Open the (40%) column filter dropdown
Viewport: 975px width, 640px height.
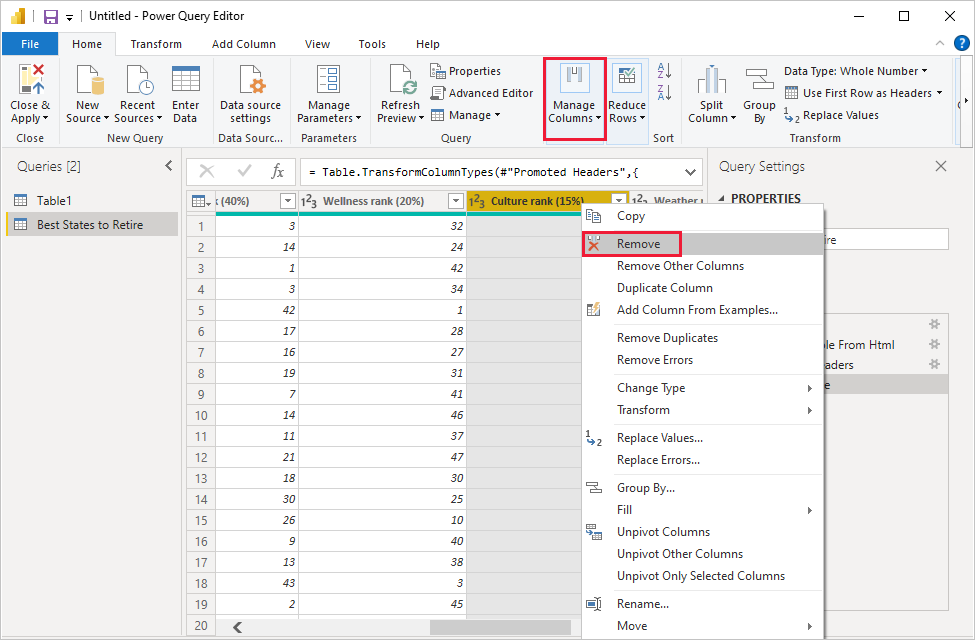287,201
